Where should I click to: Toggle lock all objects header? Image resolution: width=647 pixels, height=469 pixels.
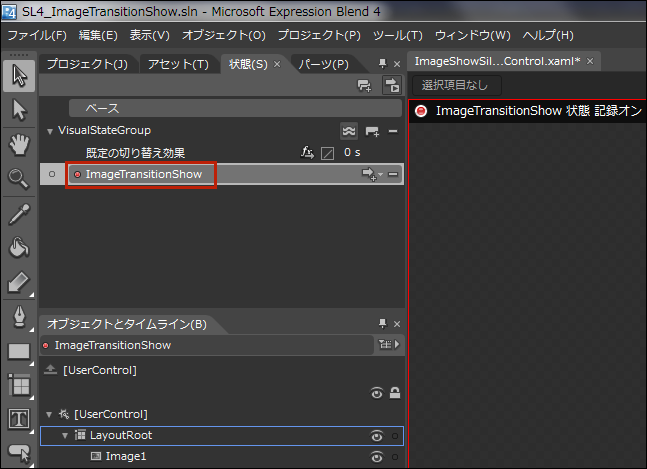(x=395, y=393)
